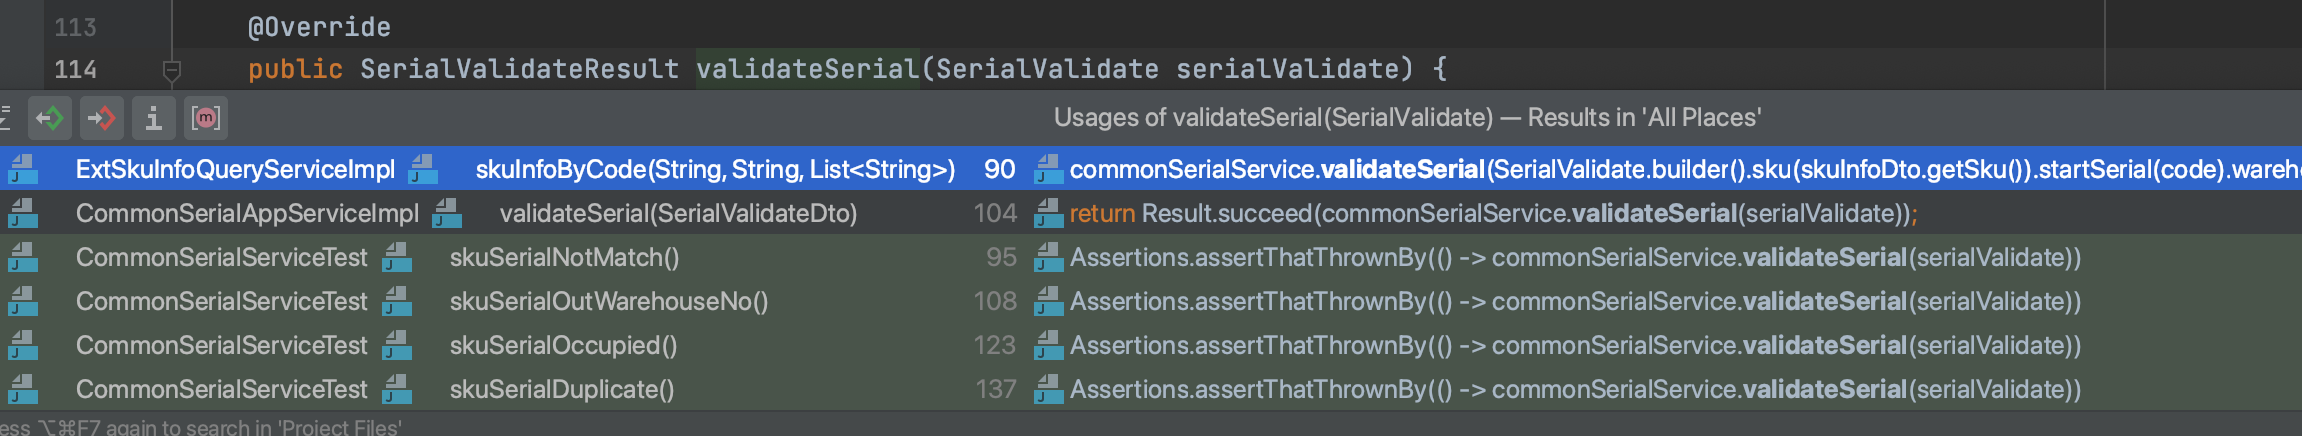The image size is (2302, 436).
Task: Toggle the read access filter (green arrow)
Action: [x=50, y=118]
